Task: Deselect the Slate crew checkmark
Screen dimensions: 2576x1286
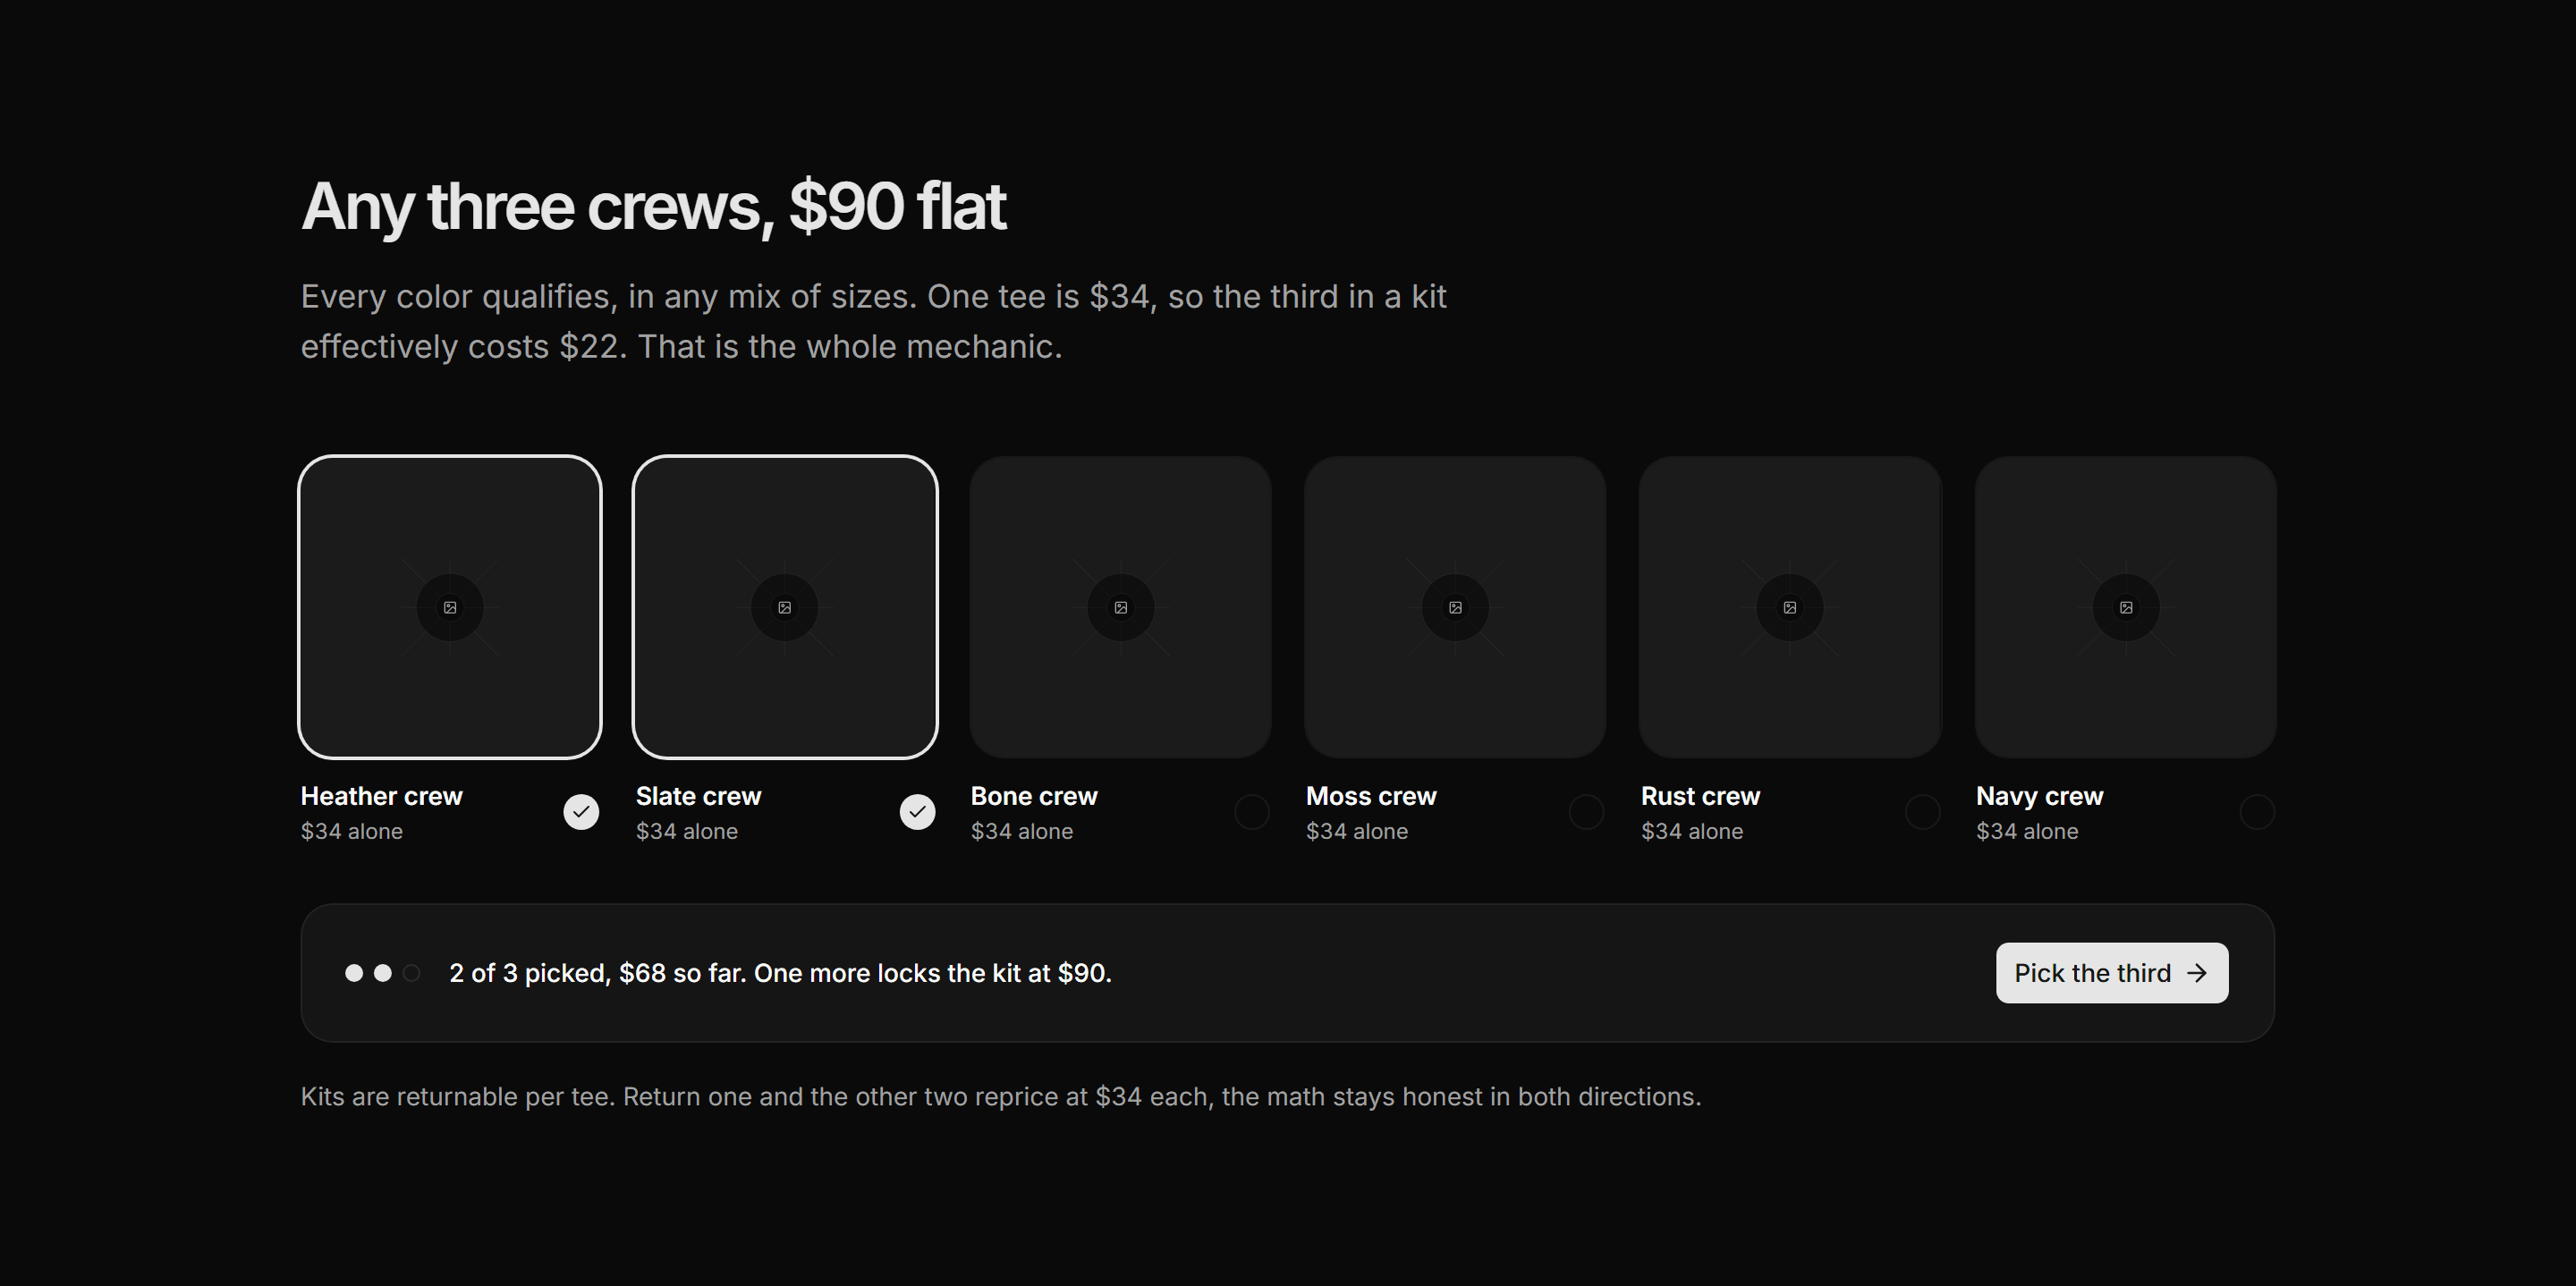Action: pyautogui.click(x=917, y=812)
